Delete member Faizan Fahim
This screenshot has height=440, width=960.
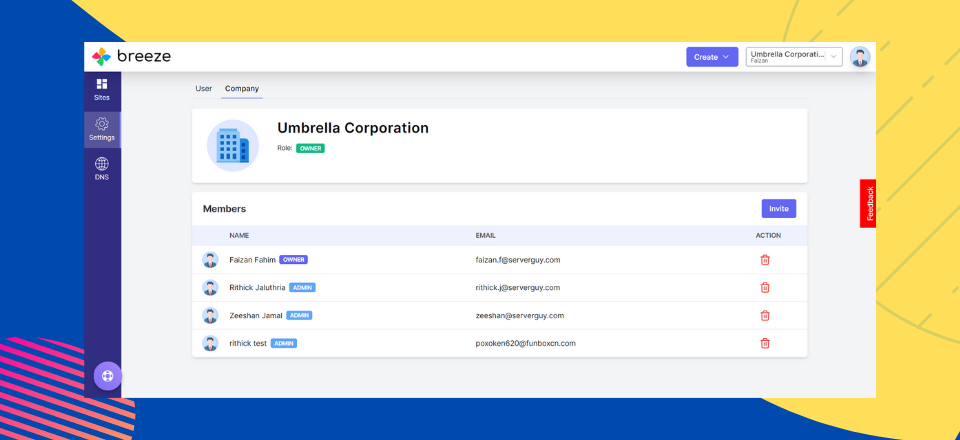[765, 259]
